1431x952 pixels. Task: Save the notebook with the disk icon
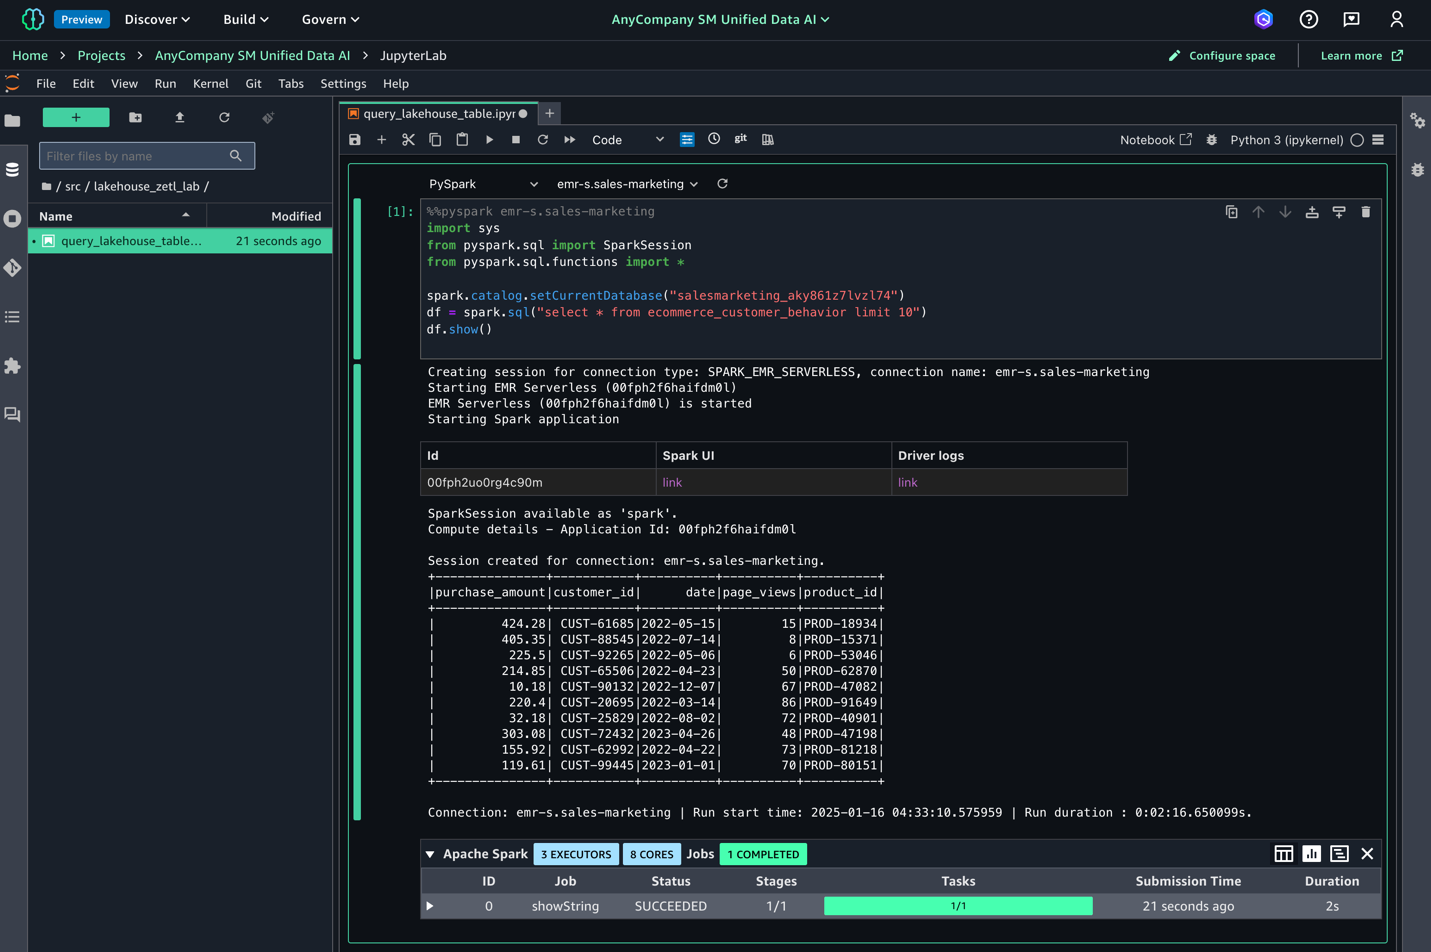[355, 140]
